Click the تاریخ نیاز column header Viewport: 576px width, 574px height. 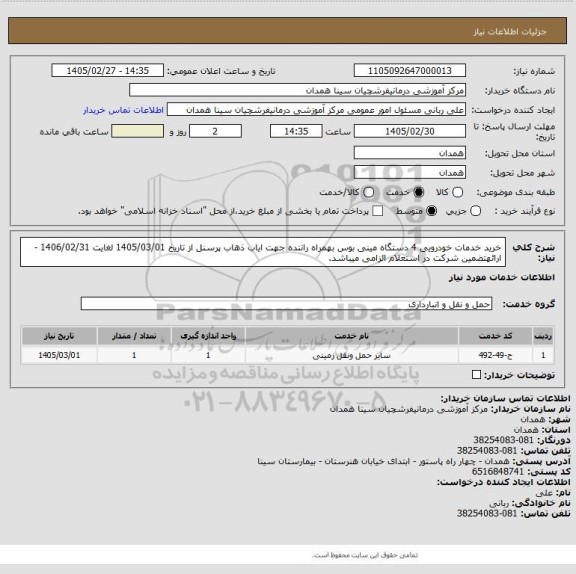[x=59, y=336]
